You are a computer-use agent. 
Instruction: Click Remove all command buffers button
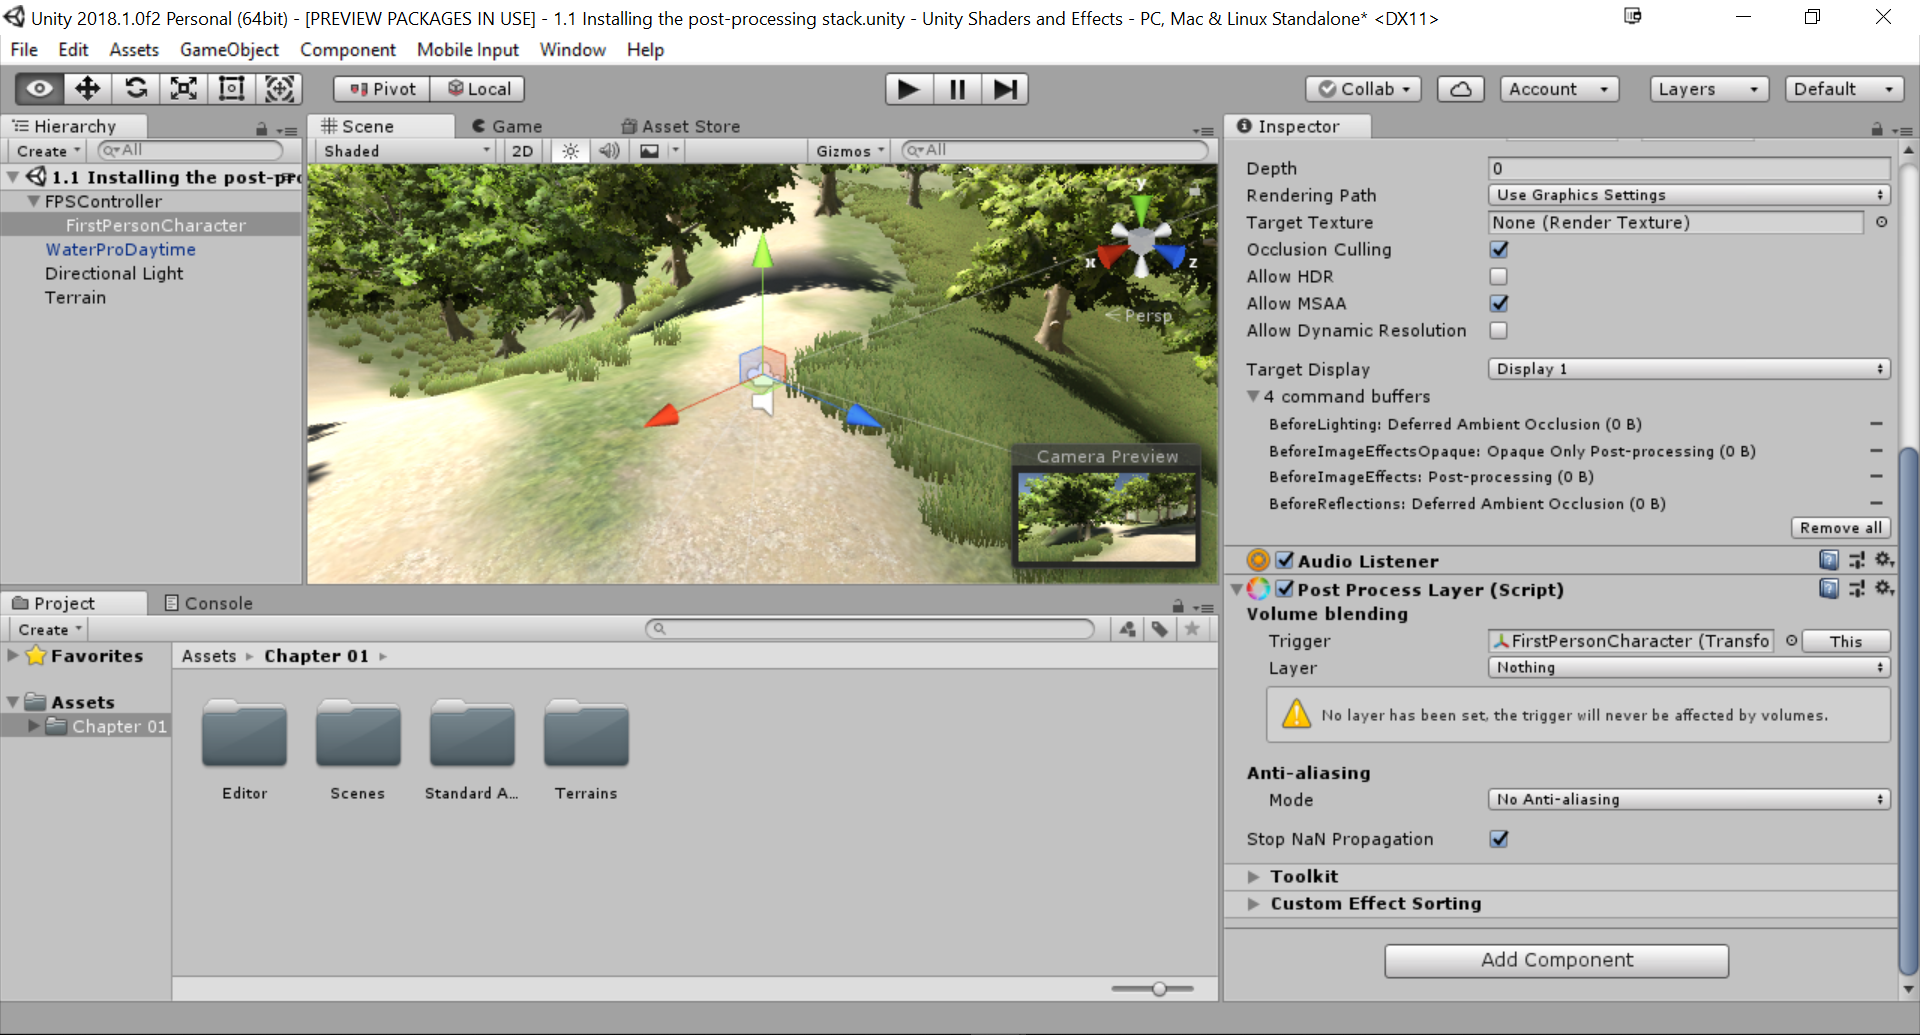[1840, 528]
